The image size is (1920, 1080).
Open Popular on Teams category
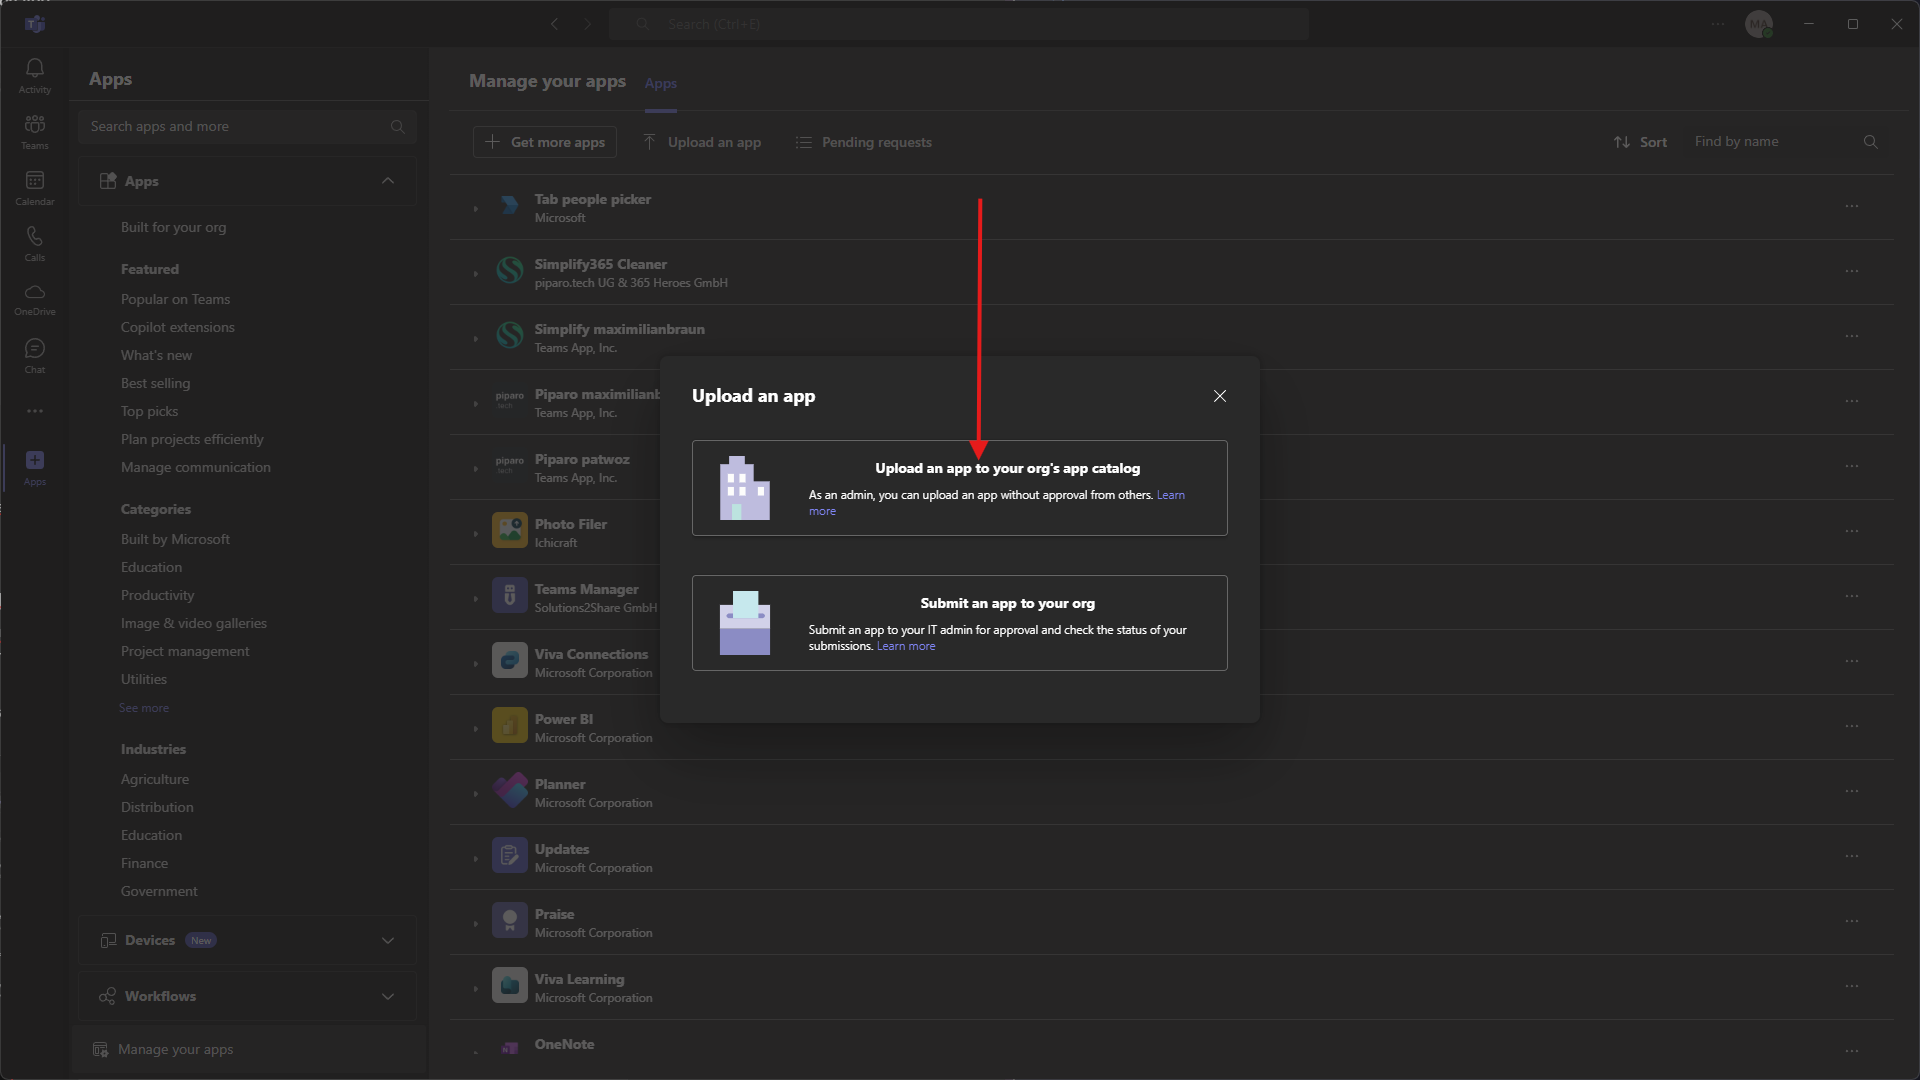[176, 300]
